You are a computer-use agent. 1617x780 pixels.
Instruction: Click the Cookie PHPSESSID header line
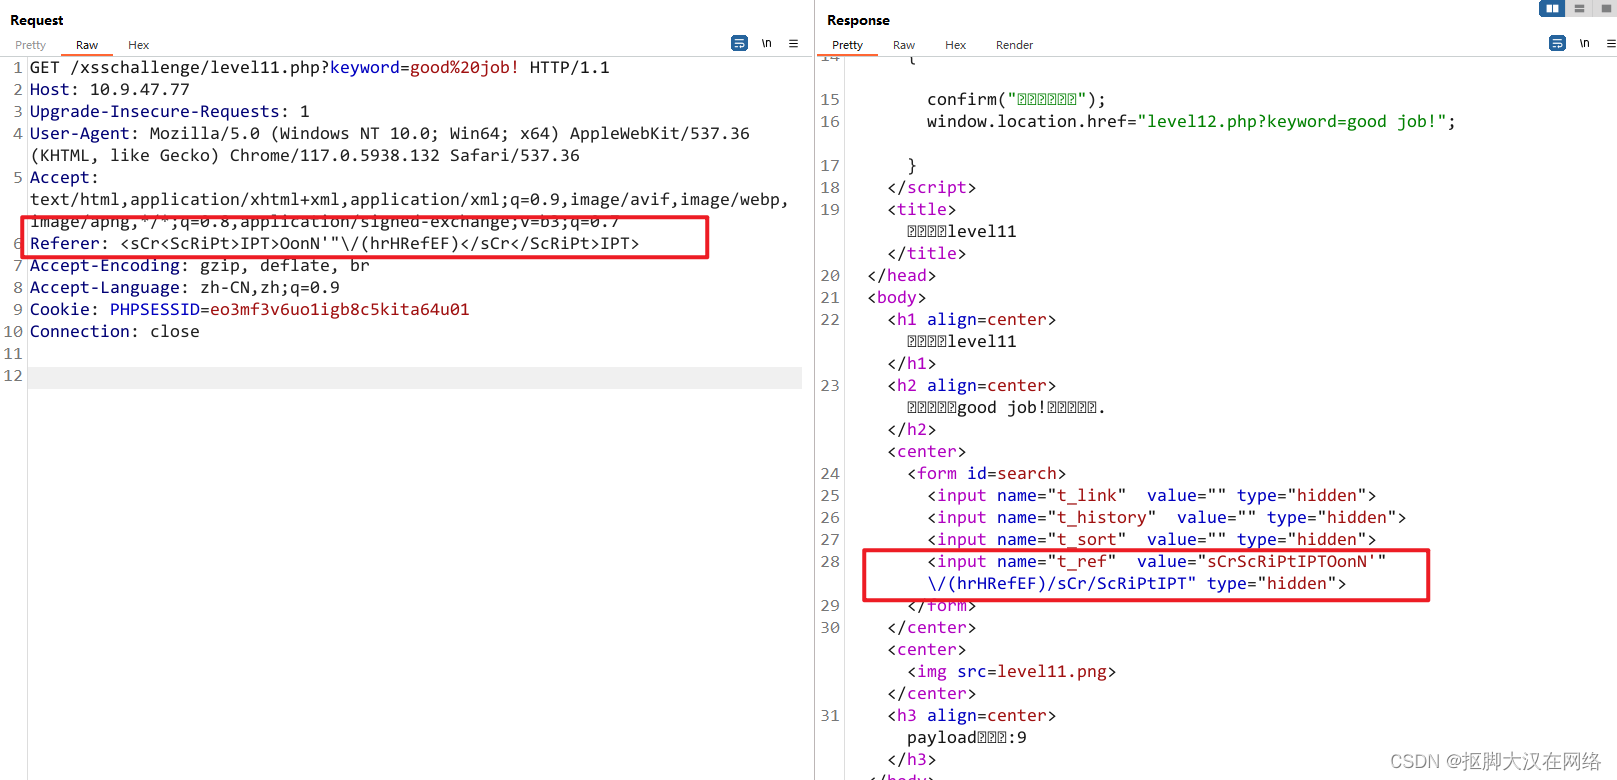[250, 309]
